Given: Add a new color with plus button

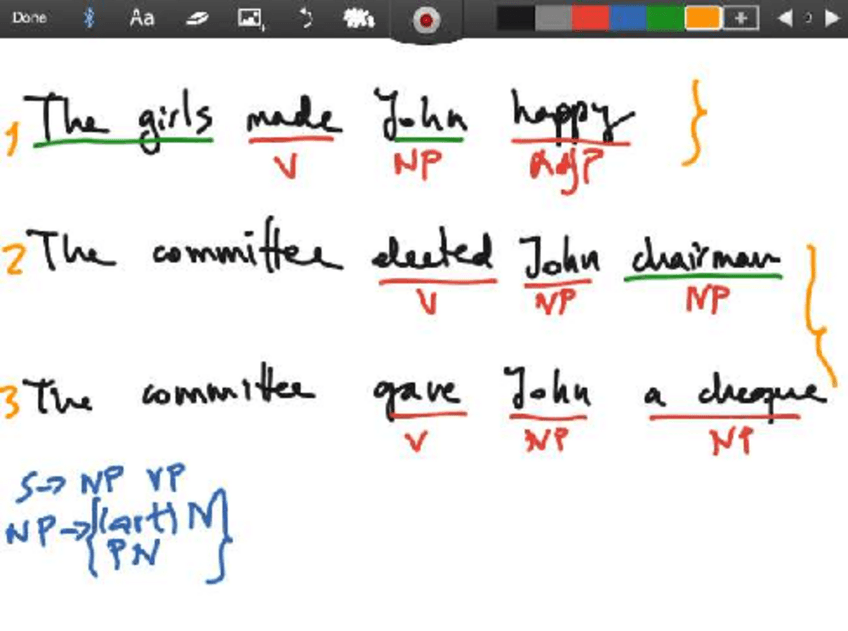Looking at the screenshot, I should click(x=741, y=18).
